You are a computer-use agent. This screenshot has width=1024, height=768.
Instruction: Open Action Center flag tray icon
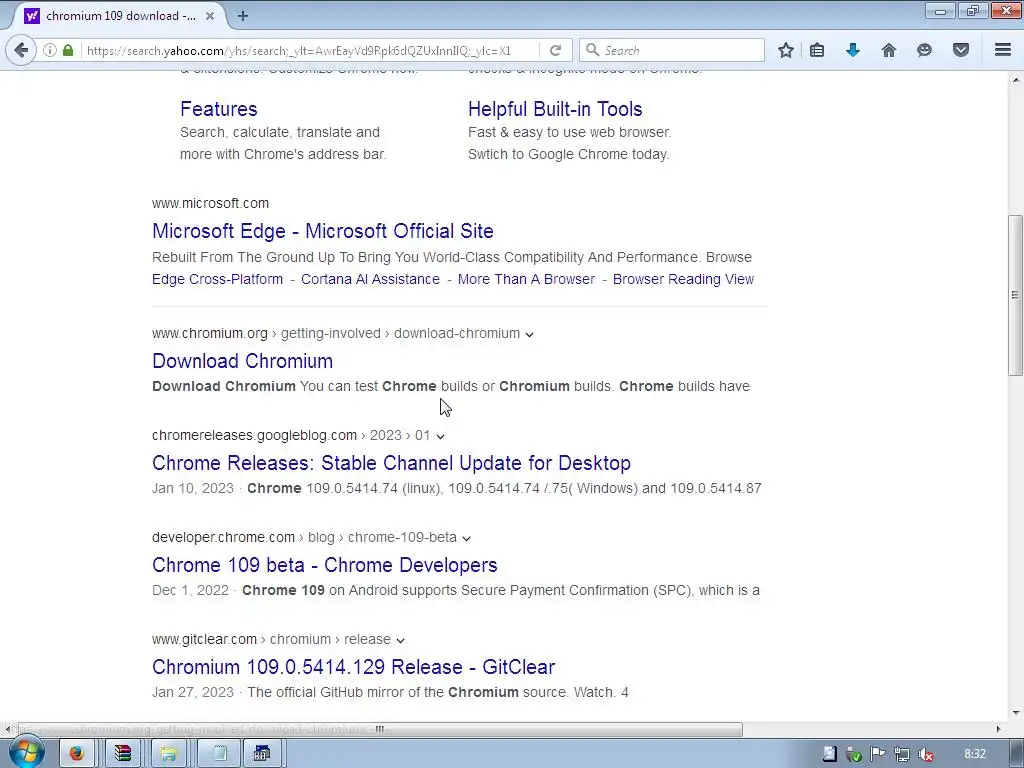point(878,754)
